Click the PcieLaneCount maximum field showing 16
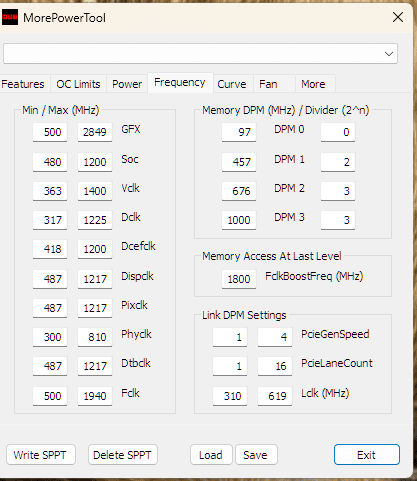The height and width of the screenshot is (481, 417). 275,366
